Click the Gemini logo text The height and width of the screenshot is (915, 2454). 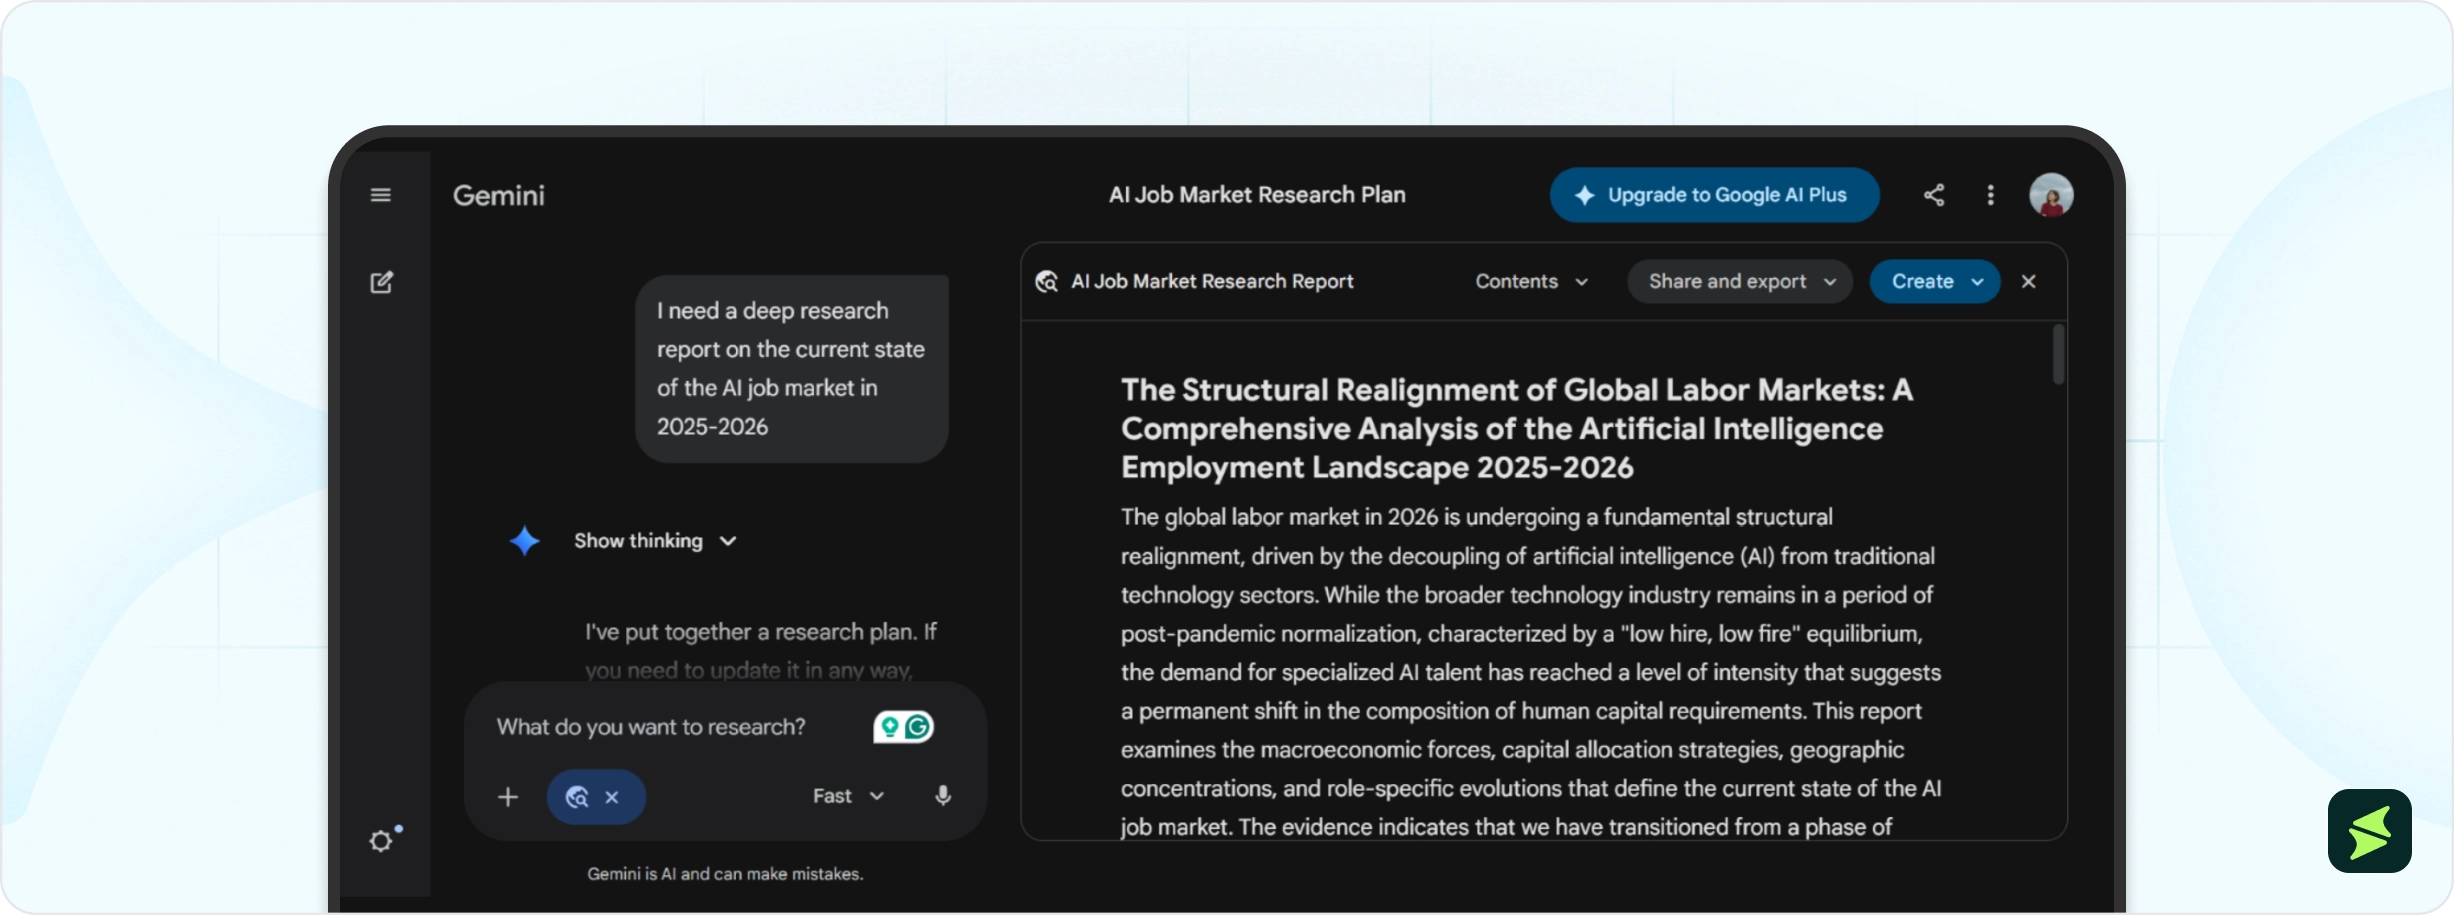(498, 195)
